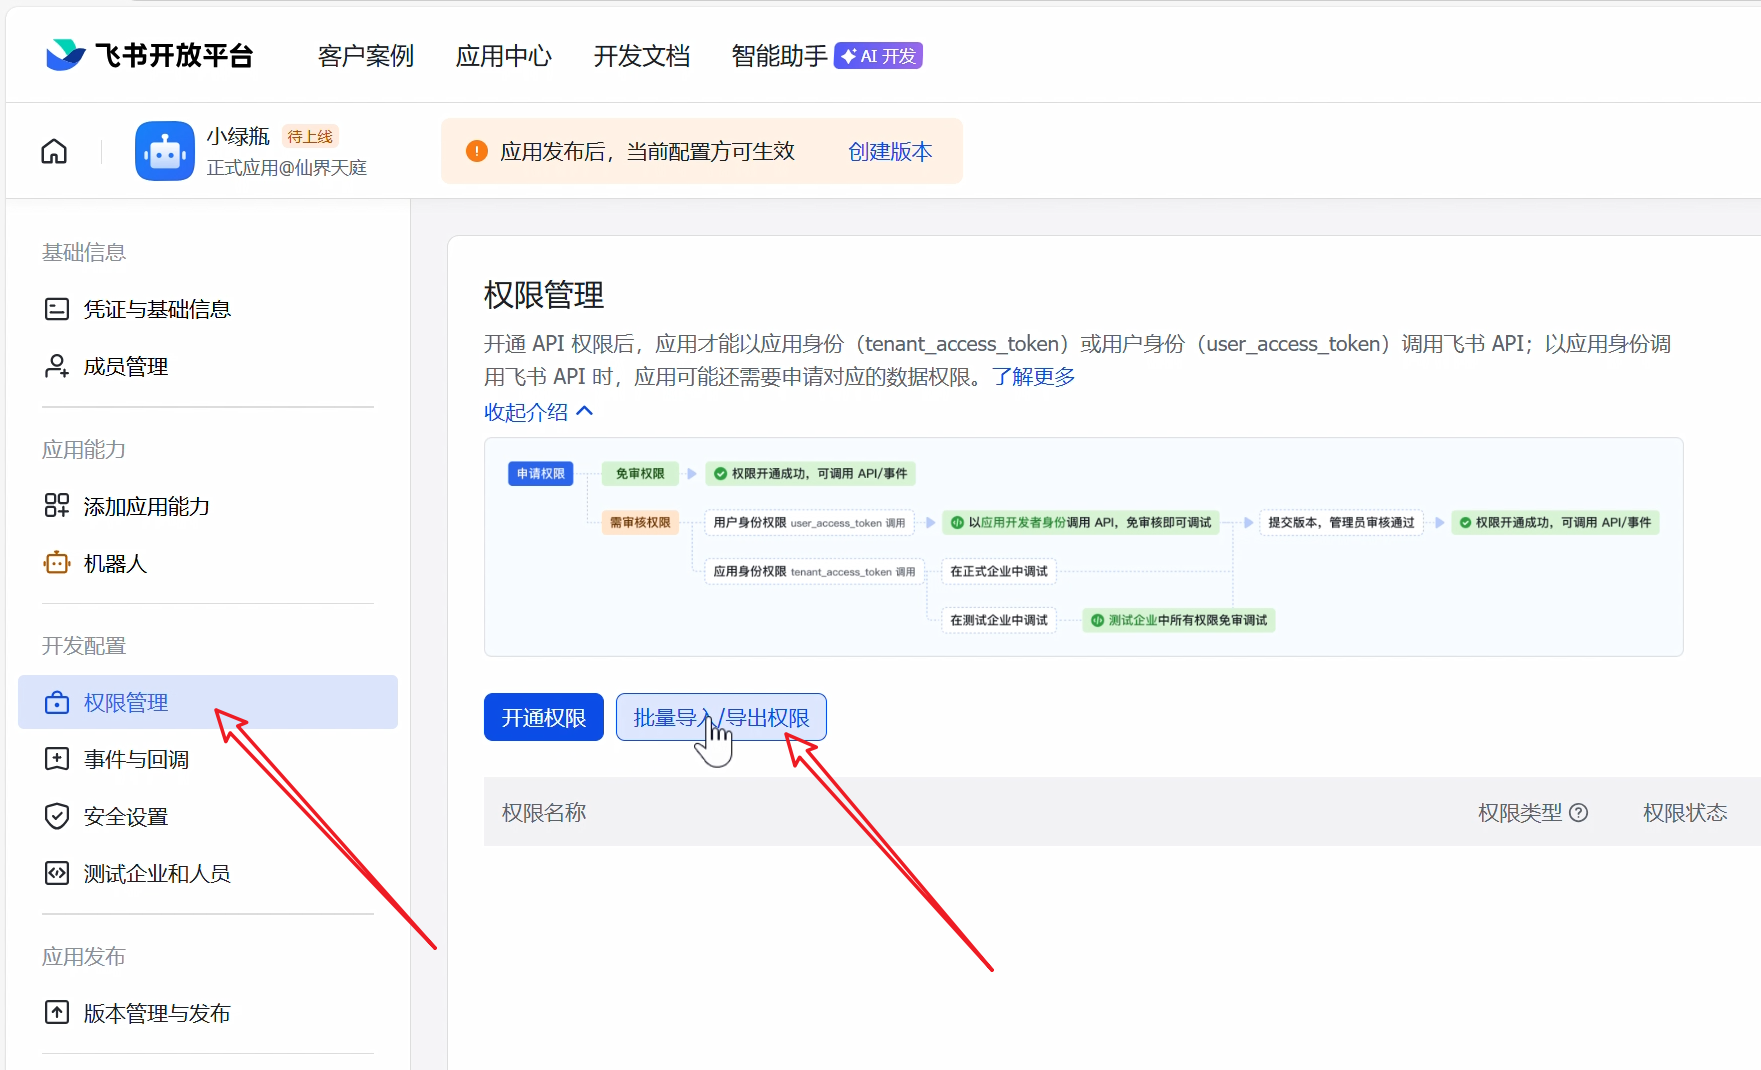Click the 添加应用能力 grid icon

point(57,506)
